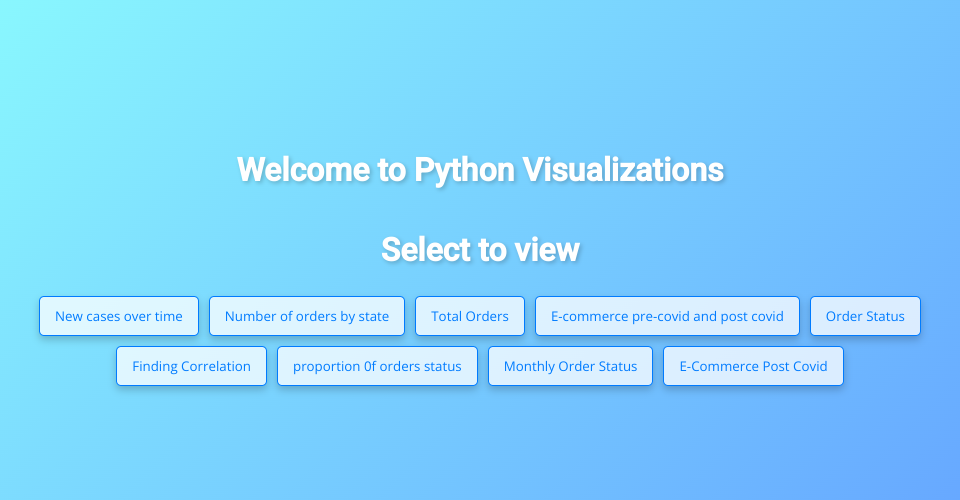Open Number of orders by state visualization
Screen dimensions: 960x500
[x=307, y=316]
